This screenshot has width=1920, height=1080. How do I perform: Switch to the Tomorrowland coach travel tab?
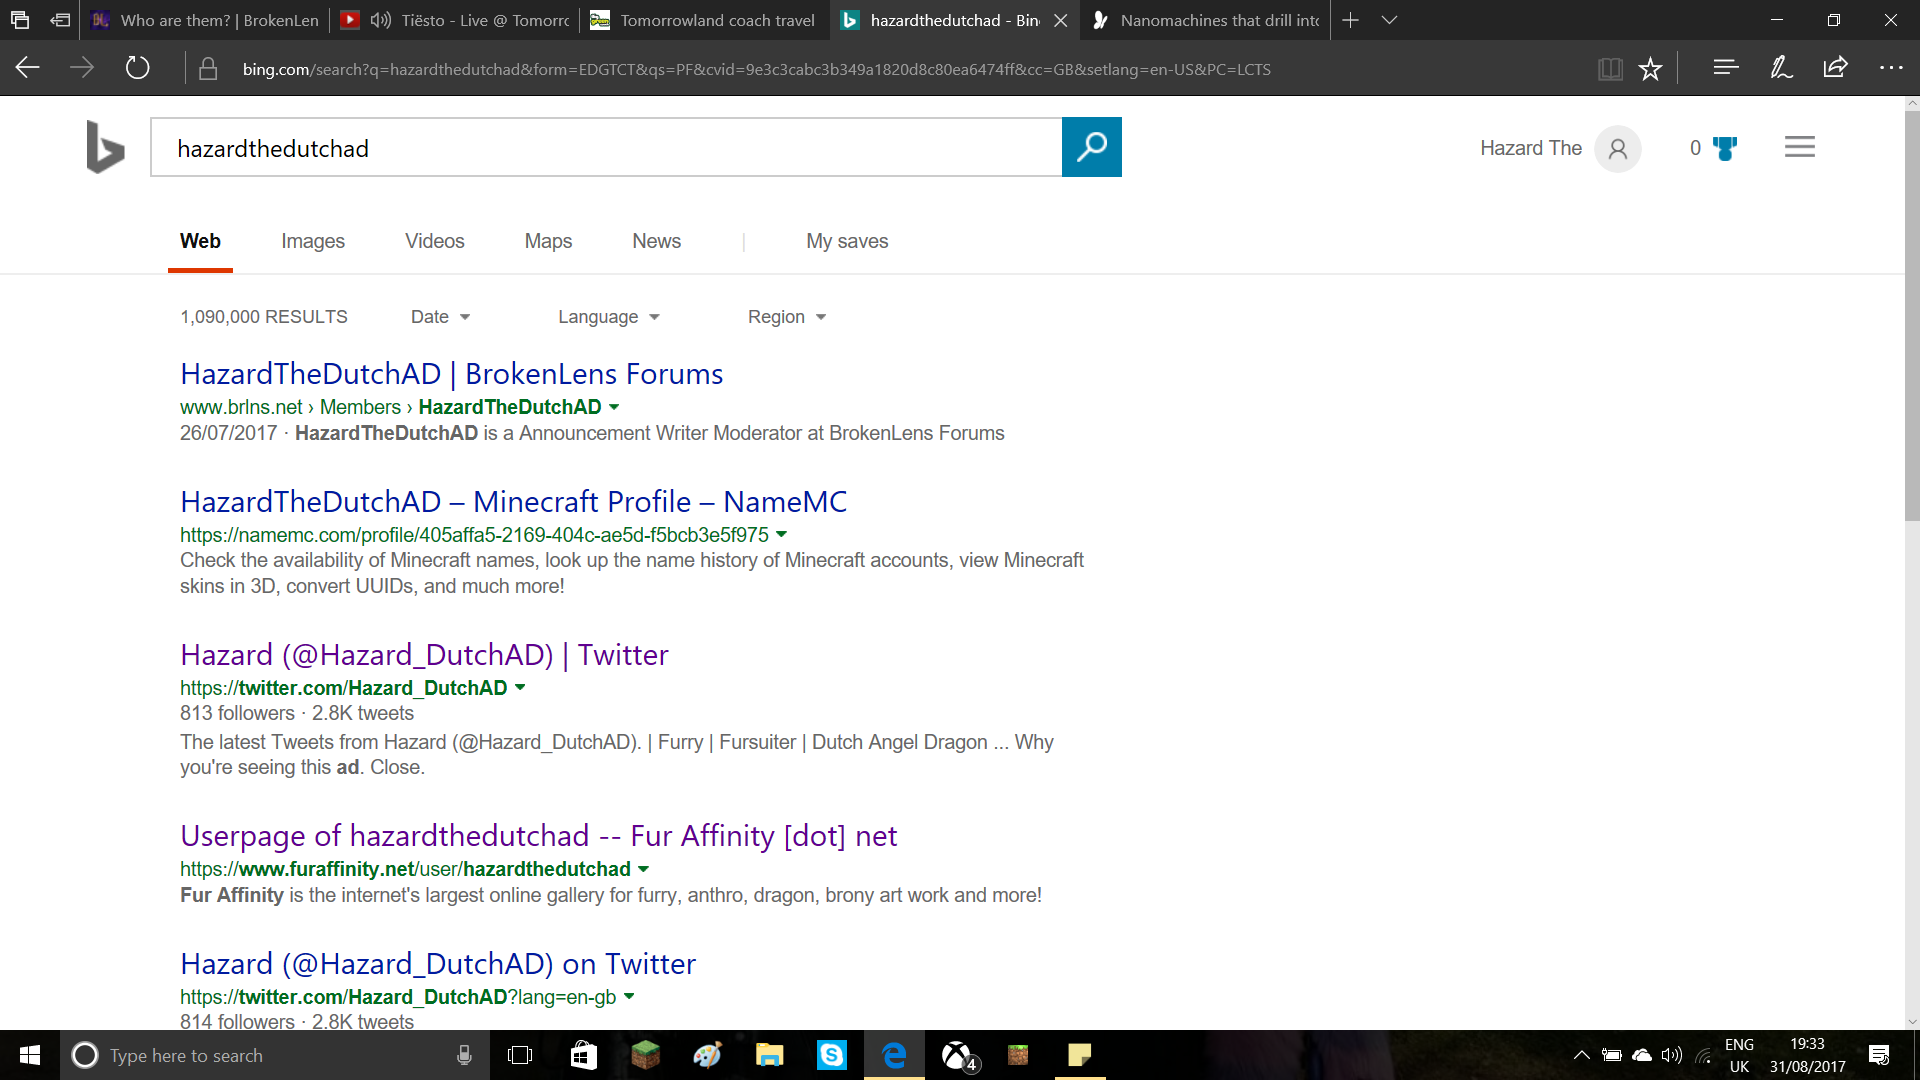click(704, 20)
